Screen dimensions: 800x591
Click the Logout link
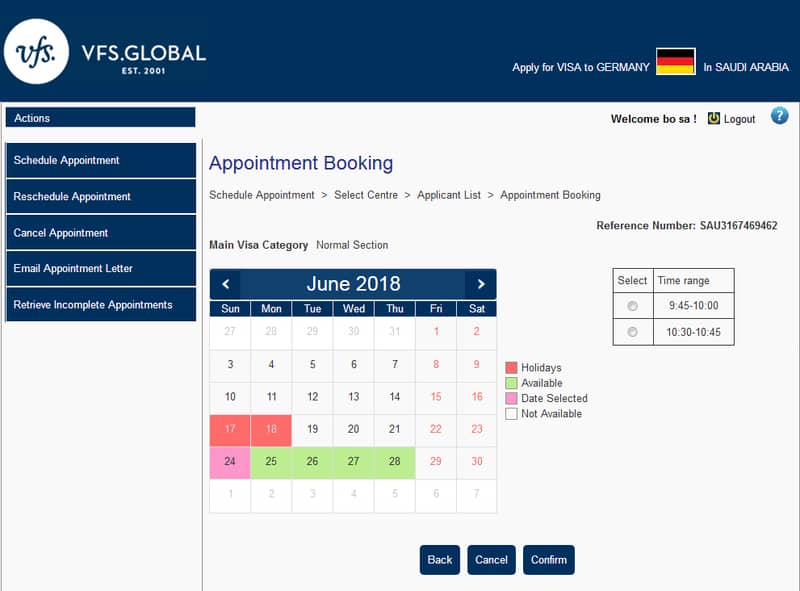pyautogui.click(x=739, y=119)
